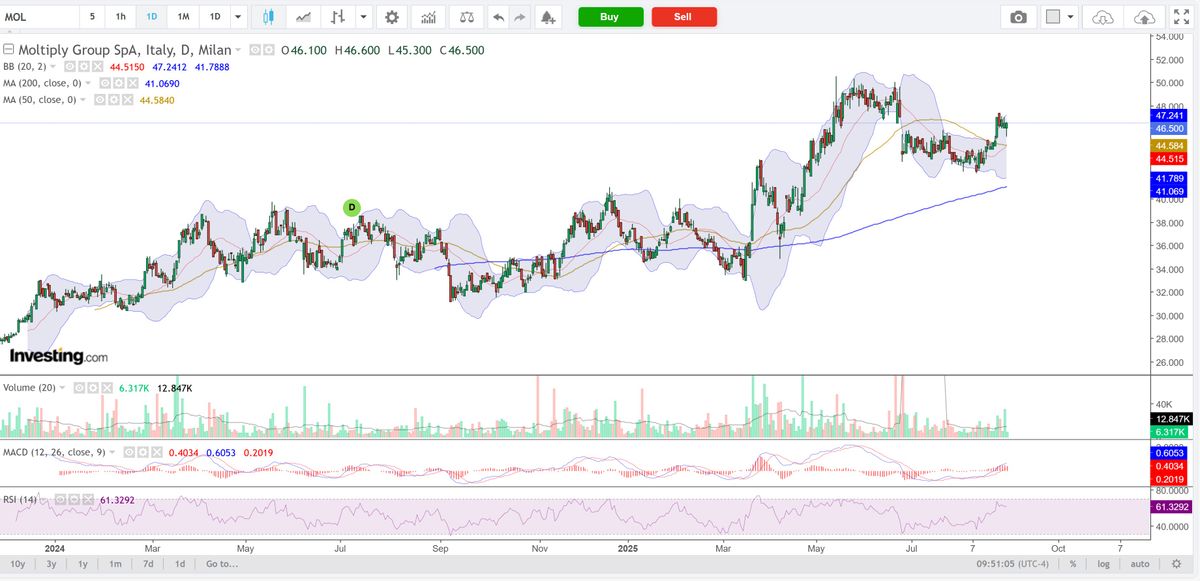The height and width of the screenshot is (581, 1200).
Task: Select the highlighted 1D interval
Action: pyautogui.click(x=152, y=17)
